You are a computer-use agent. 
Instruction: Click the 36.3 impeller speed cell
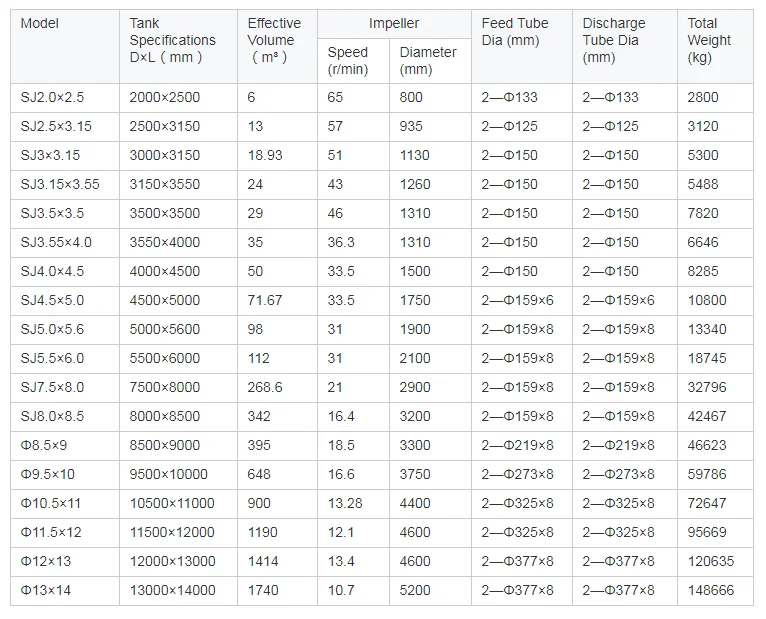[x=341, y=242]
